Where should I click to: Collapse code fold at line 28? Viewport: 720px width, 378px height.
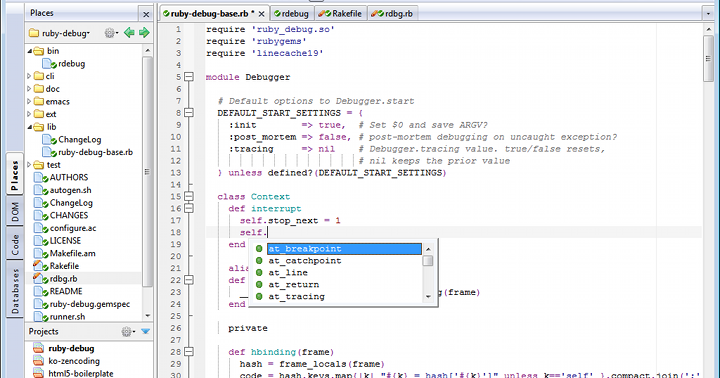pos(189,352)
